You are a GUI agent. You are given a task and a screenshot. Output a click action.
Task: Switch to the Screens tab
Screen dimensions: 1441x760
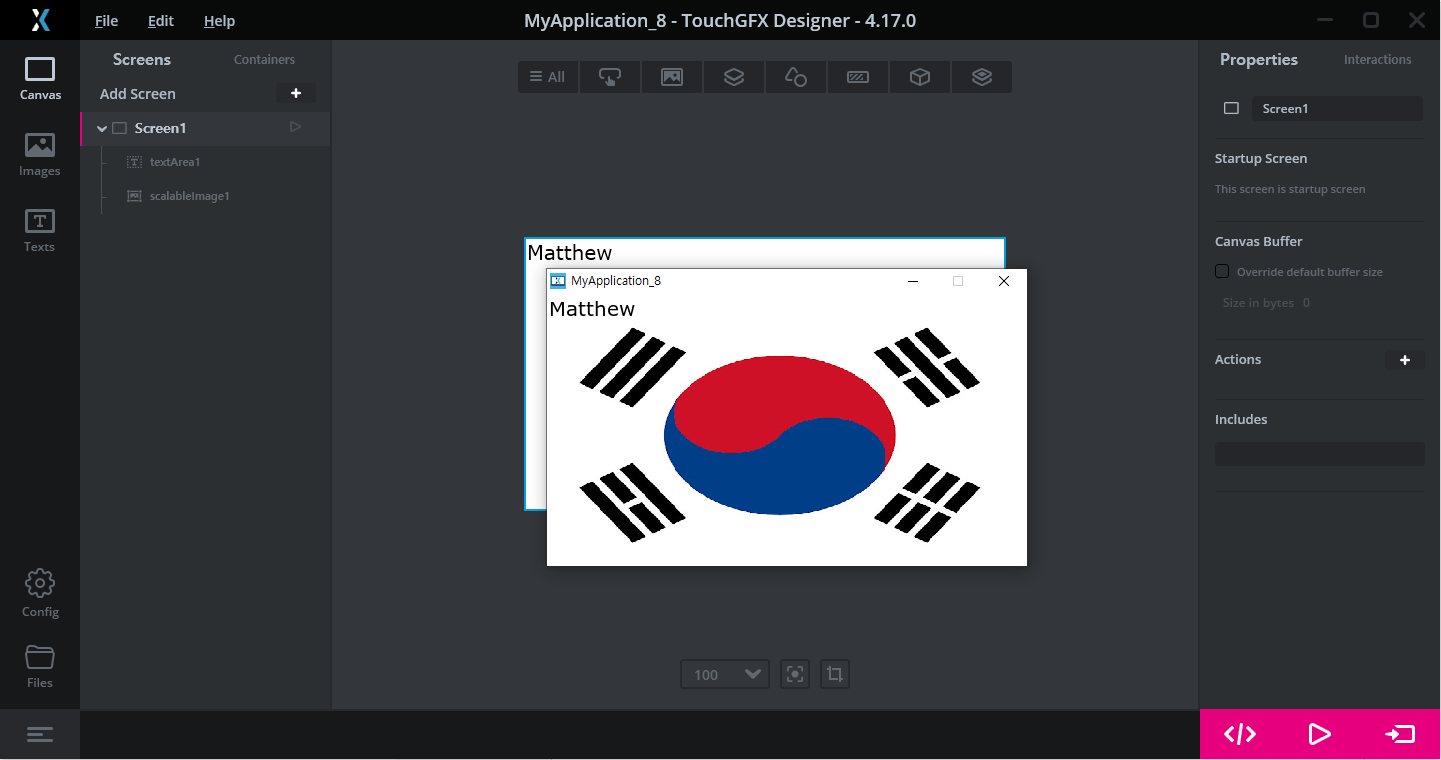coord(142,59)
